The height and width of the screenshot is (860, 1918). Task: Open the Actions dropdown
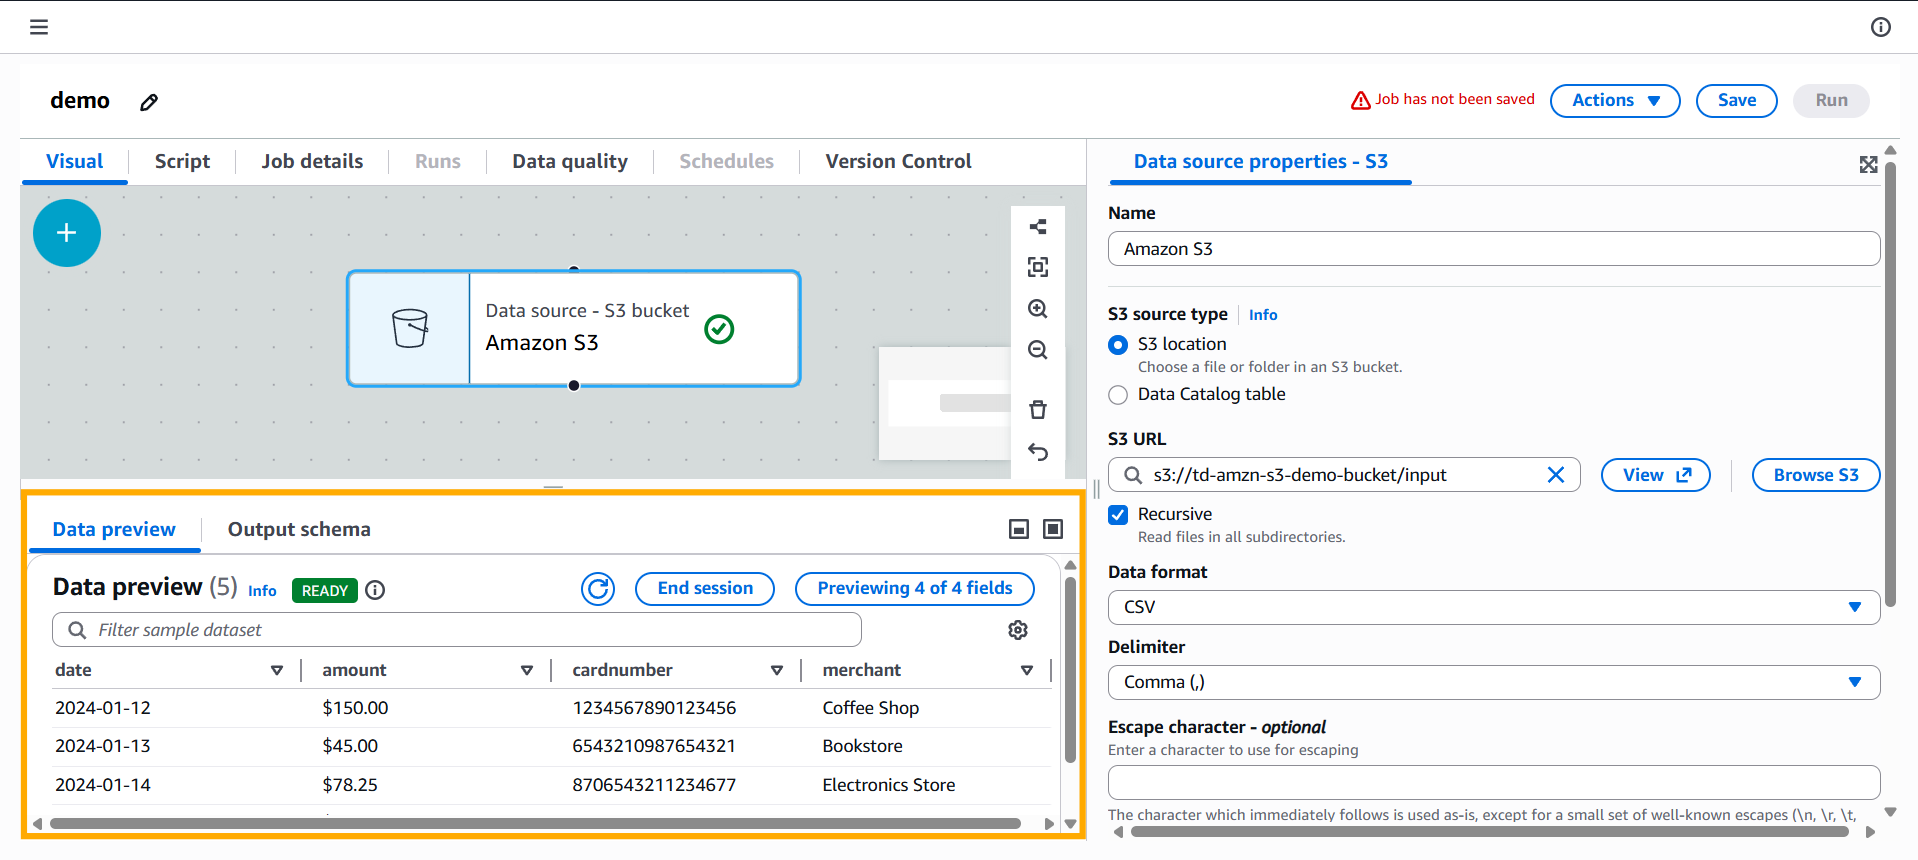pyautogui.click(x=1615, y=100)
